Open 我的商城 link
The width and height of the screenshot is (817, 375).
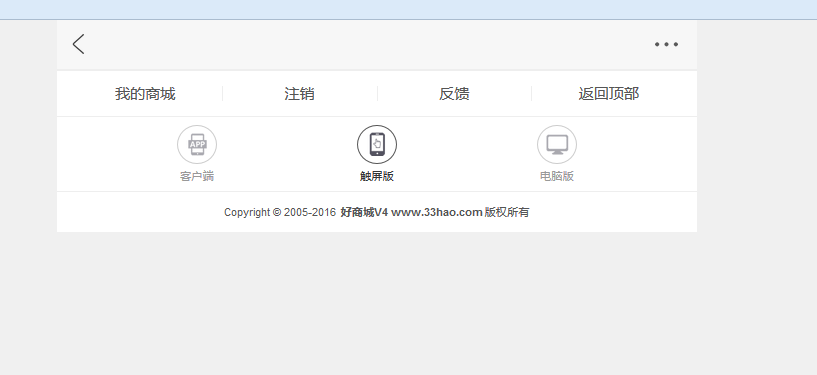coord(145,94)
